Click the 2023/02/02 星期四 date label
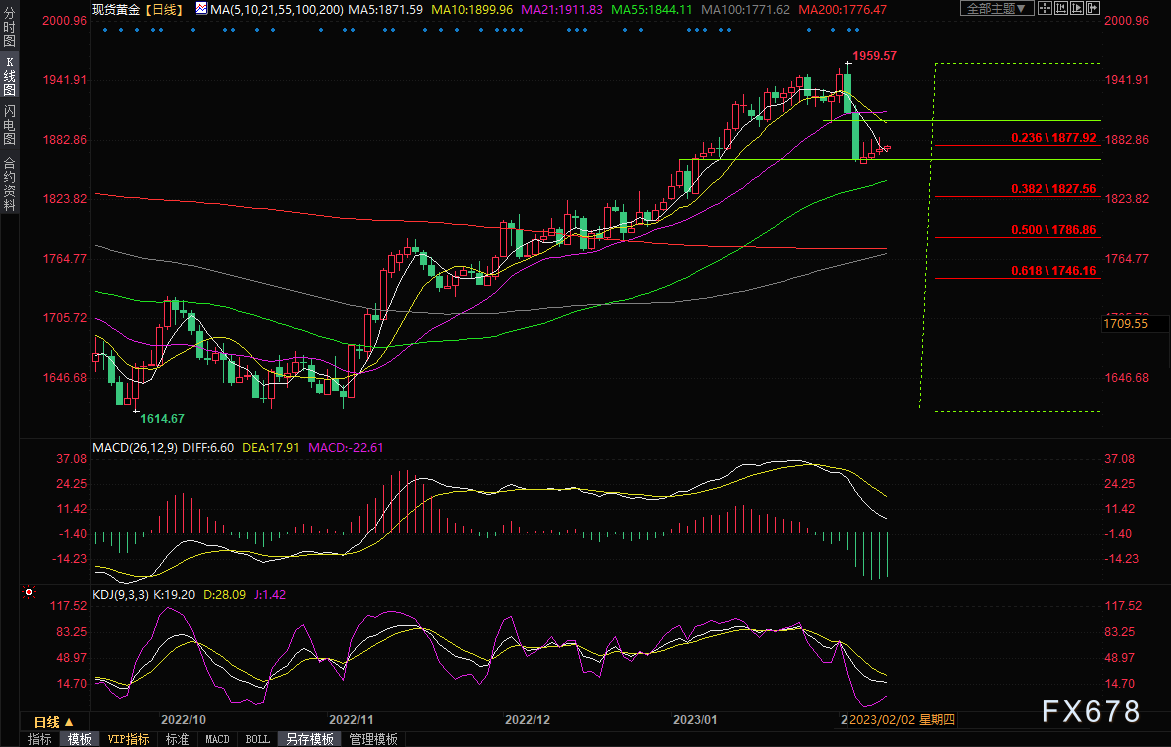The width and height of the screenshot is (1171, 747). 901,719
